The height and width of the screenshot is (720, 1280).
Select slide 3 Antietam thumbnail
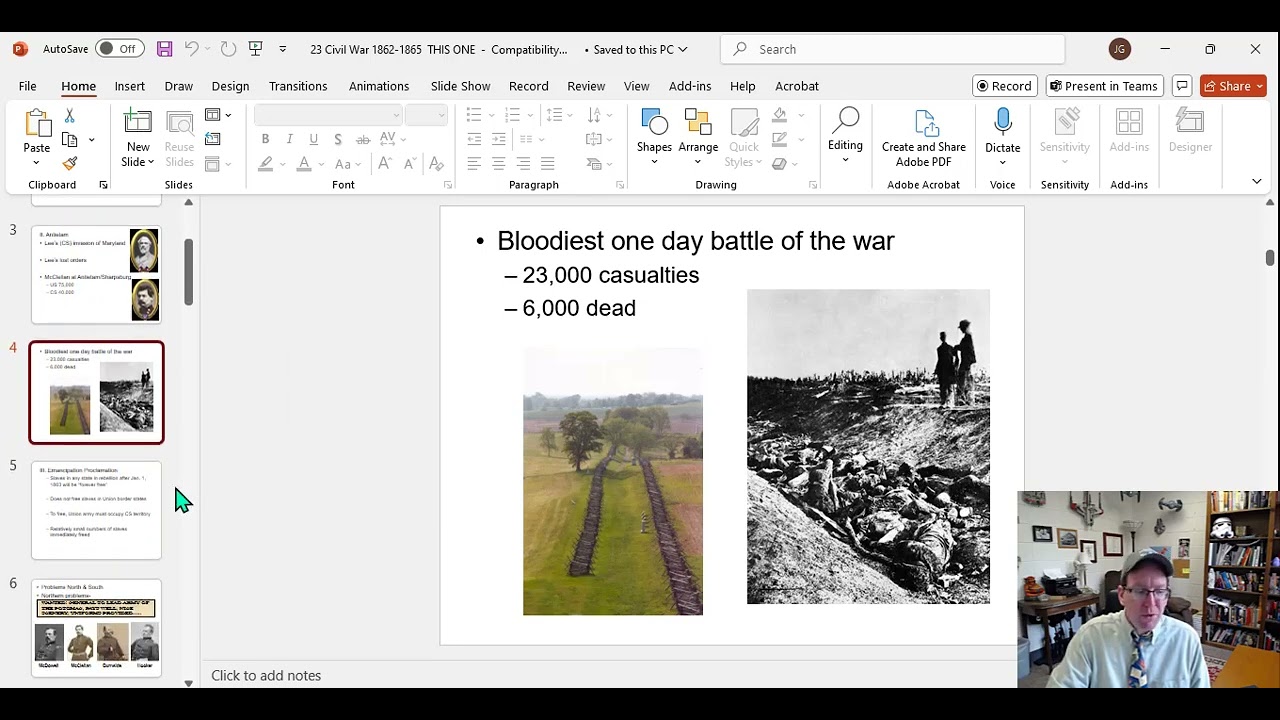(x=96, y=275)
